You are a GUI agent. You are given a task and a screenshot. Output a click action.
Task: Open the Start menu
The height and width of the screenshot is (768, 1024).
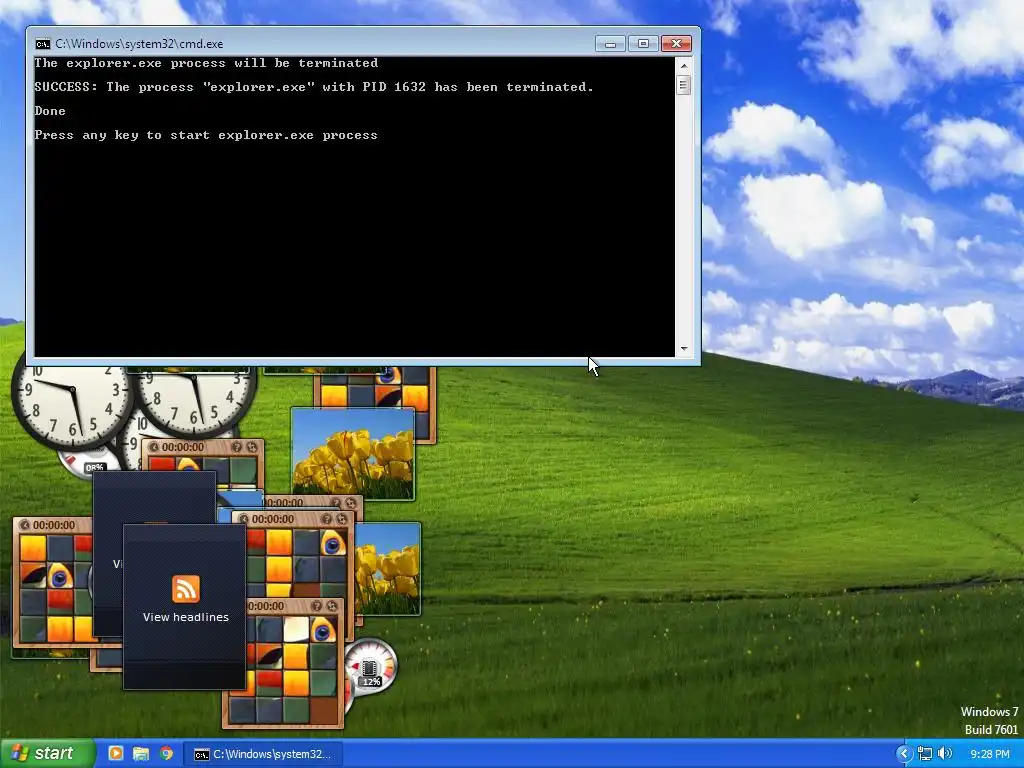coord(47,754)
